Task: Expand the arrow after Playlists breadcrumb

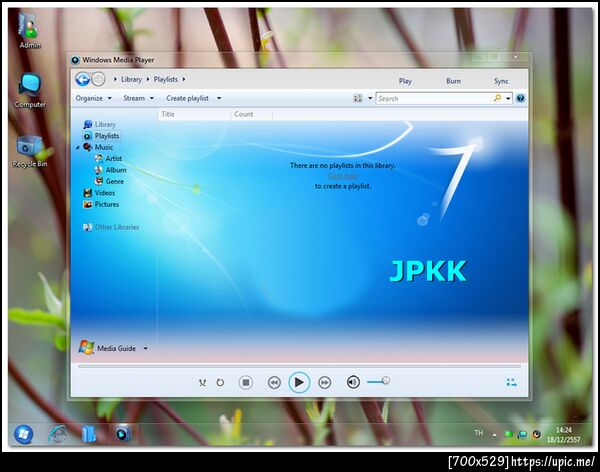Action: 184,79
